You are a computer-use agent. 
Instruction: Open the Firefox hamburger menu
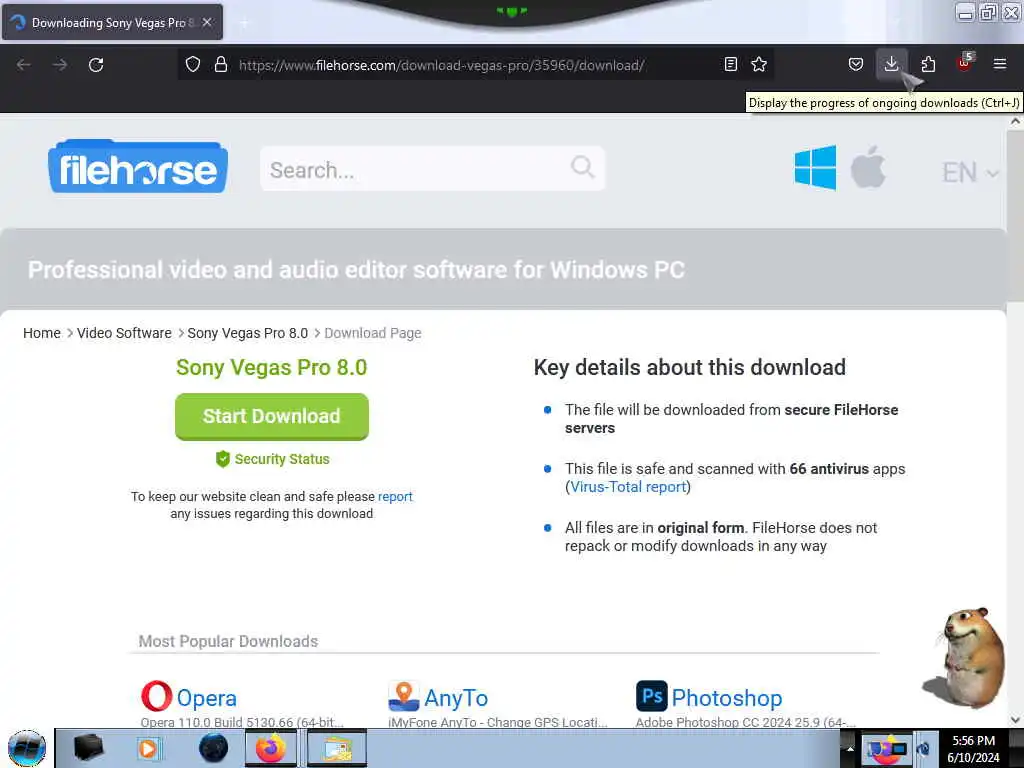pyautogui.click(x=1000, y=64)
